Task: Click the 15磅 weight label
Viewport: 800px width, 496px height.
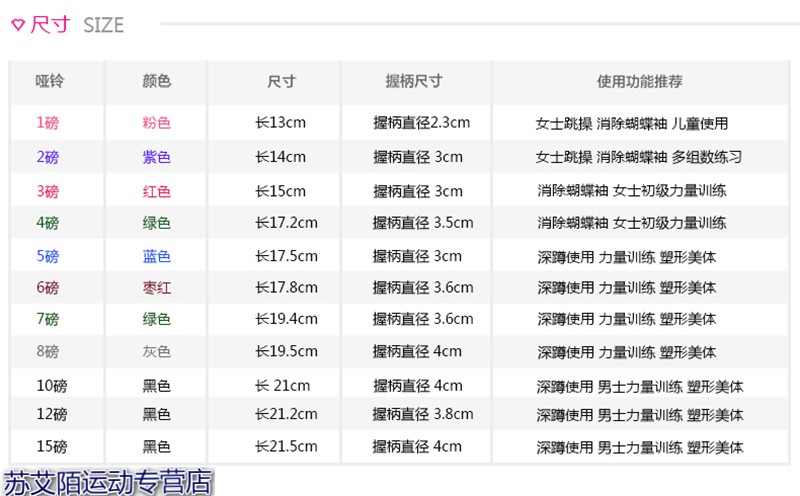Action: pyautogui.click(x=51, y=447)
